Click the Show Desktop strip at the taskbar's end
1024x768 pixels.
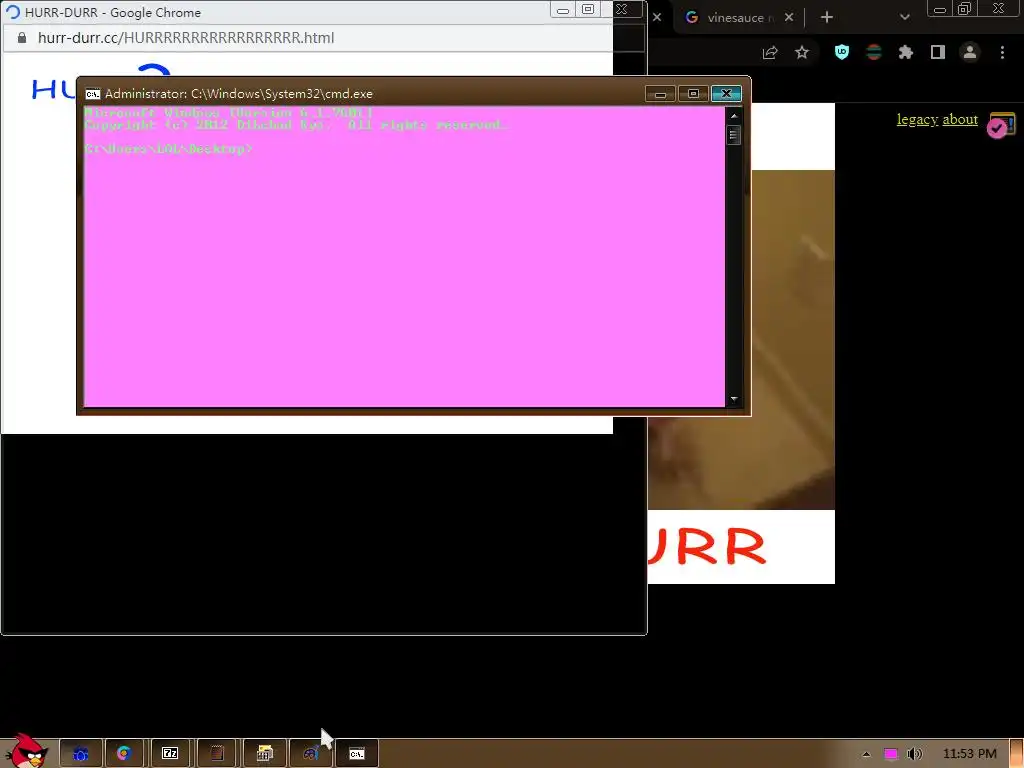point(1017,754)
